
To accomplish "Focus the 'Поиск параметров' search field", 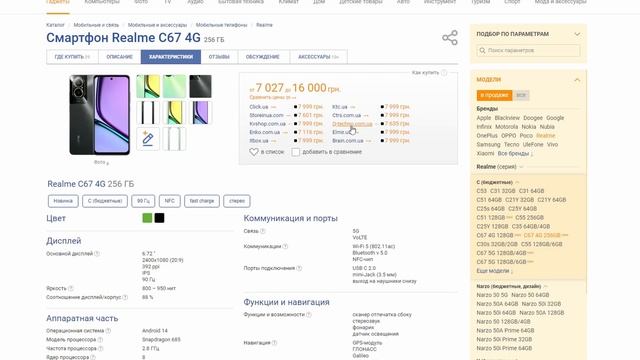I will coord(528,50).
